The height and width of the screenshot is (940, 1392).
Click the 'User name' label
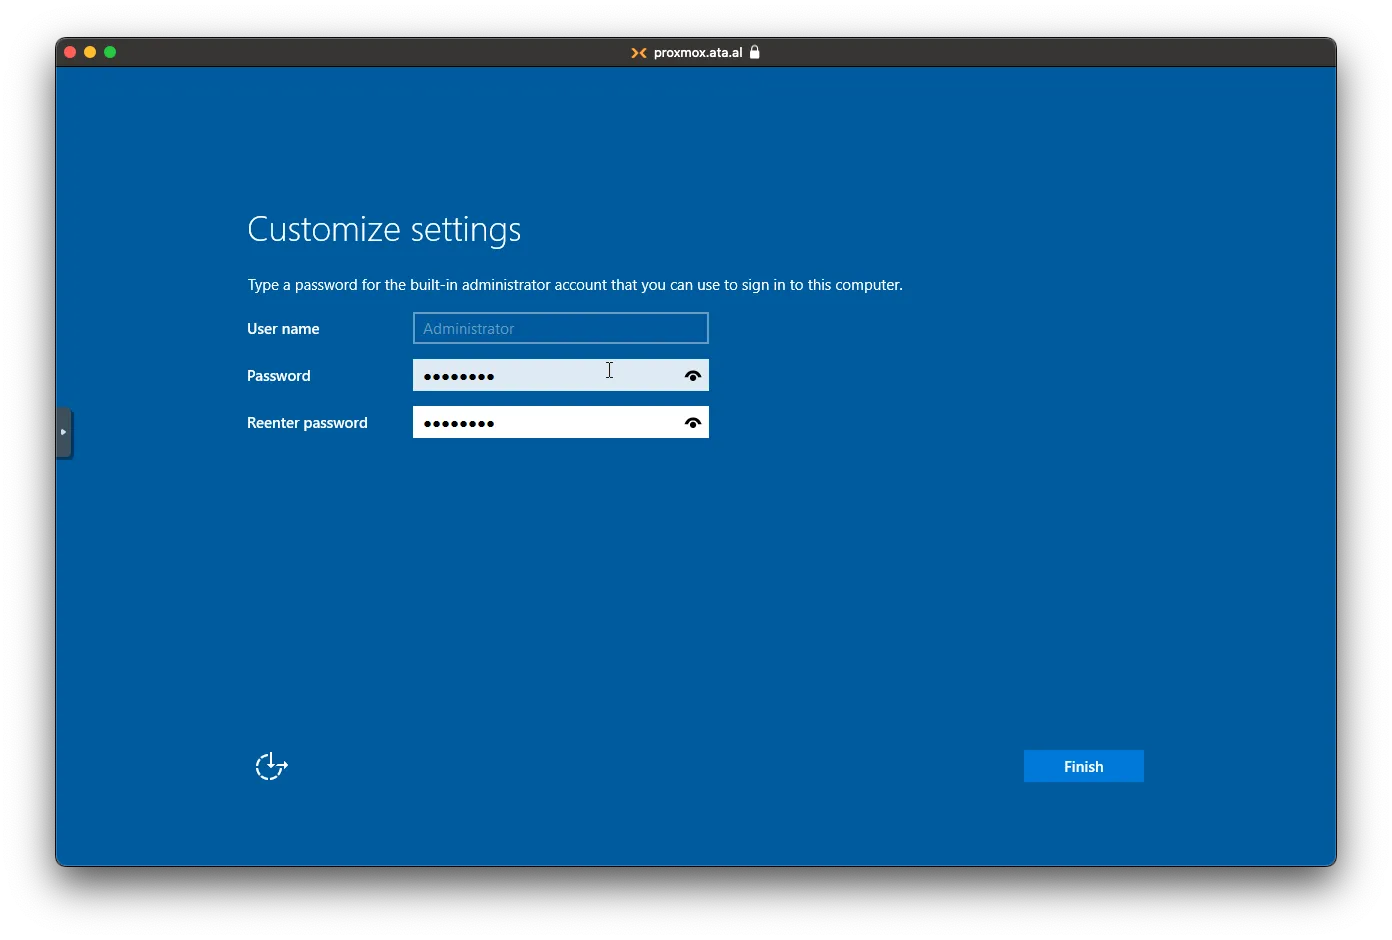click(283, 329)
